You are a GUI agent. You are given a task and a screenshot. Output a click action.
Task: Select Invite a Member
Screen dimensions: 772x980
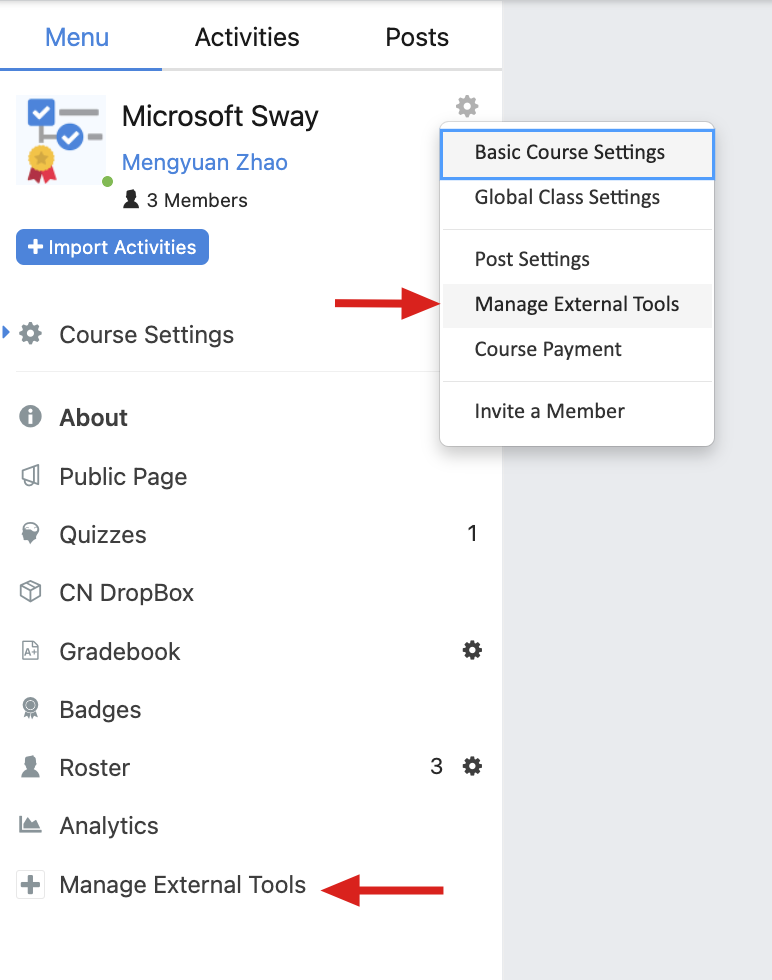(577, 411)
